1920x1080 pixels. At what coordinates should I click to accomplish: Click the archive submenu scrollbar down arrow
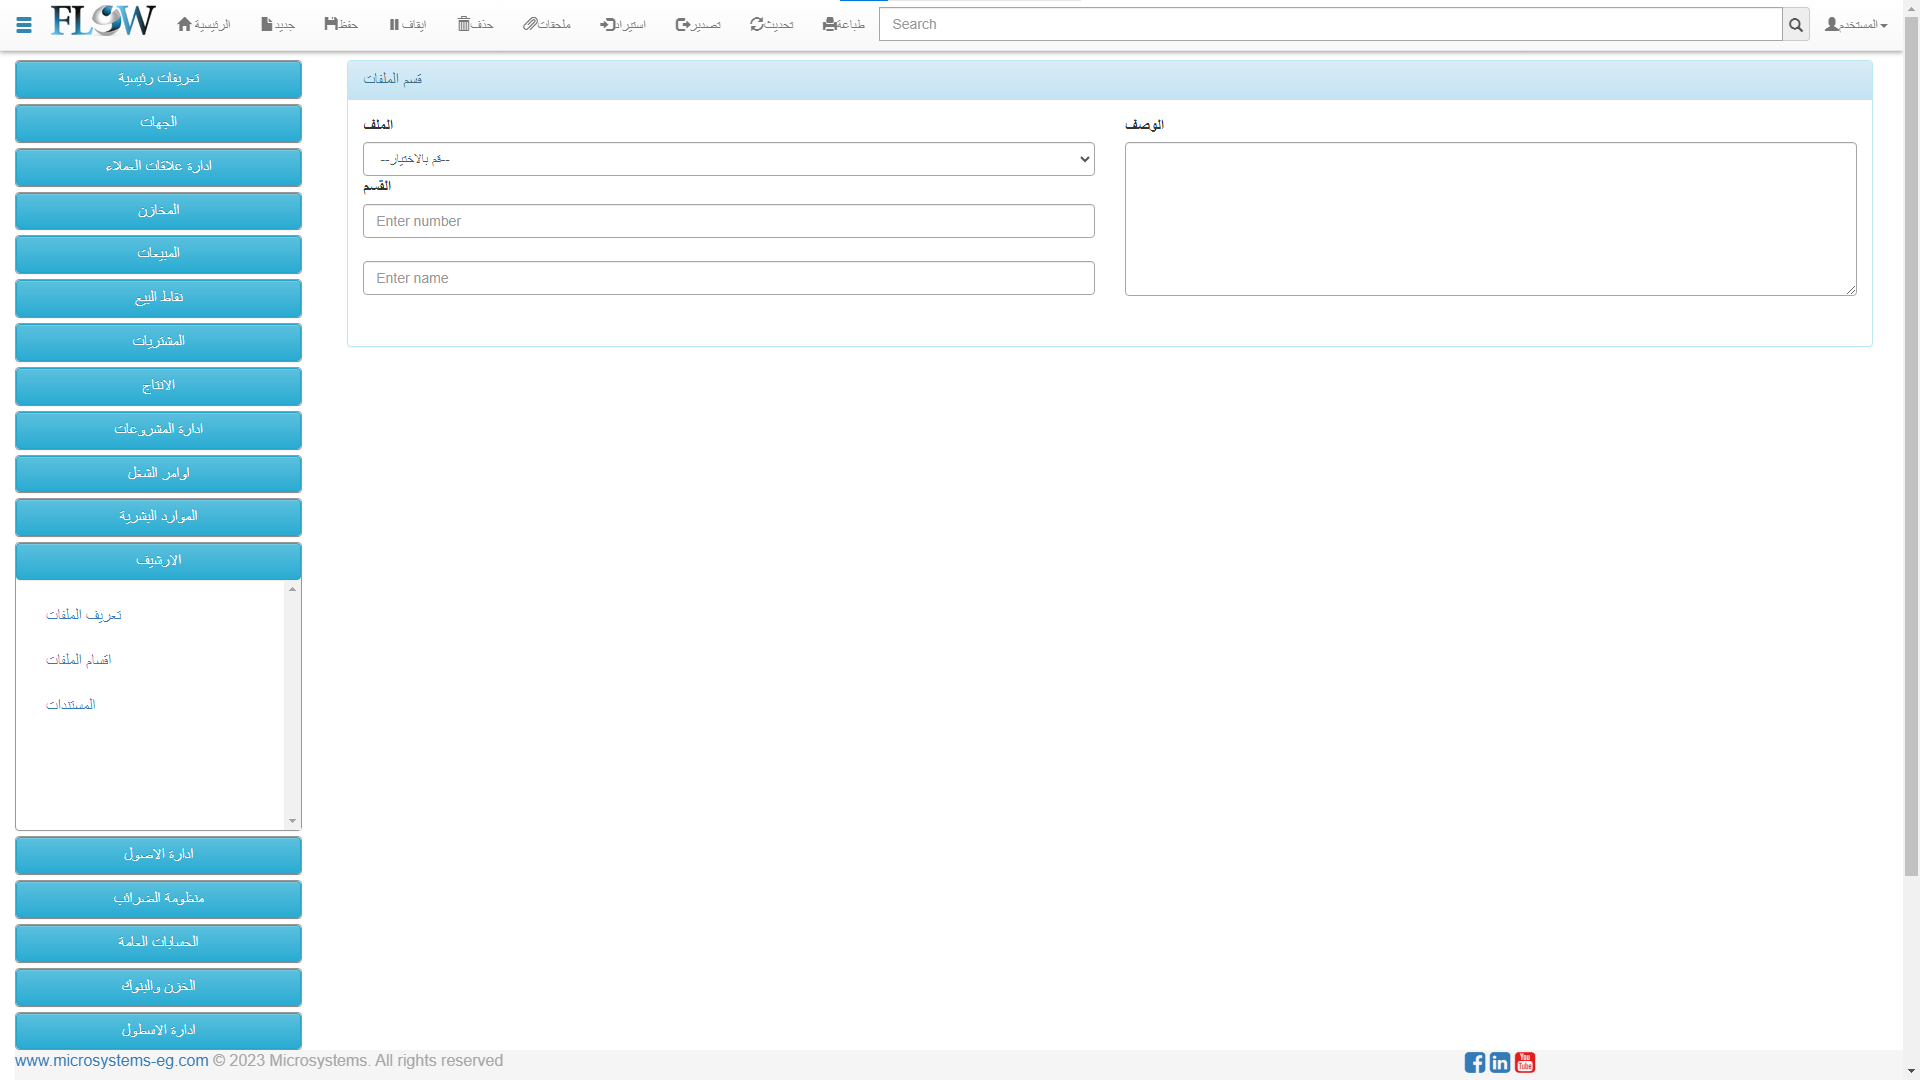click(292, 821)
